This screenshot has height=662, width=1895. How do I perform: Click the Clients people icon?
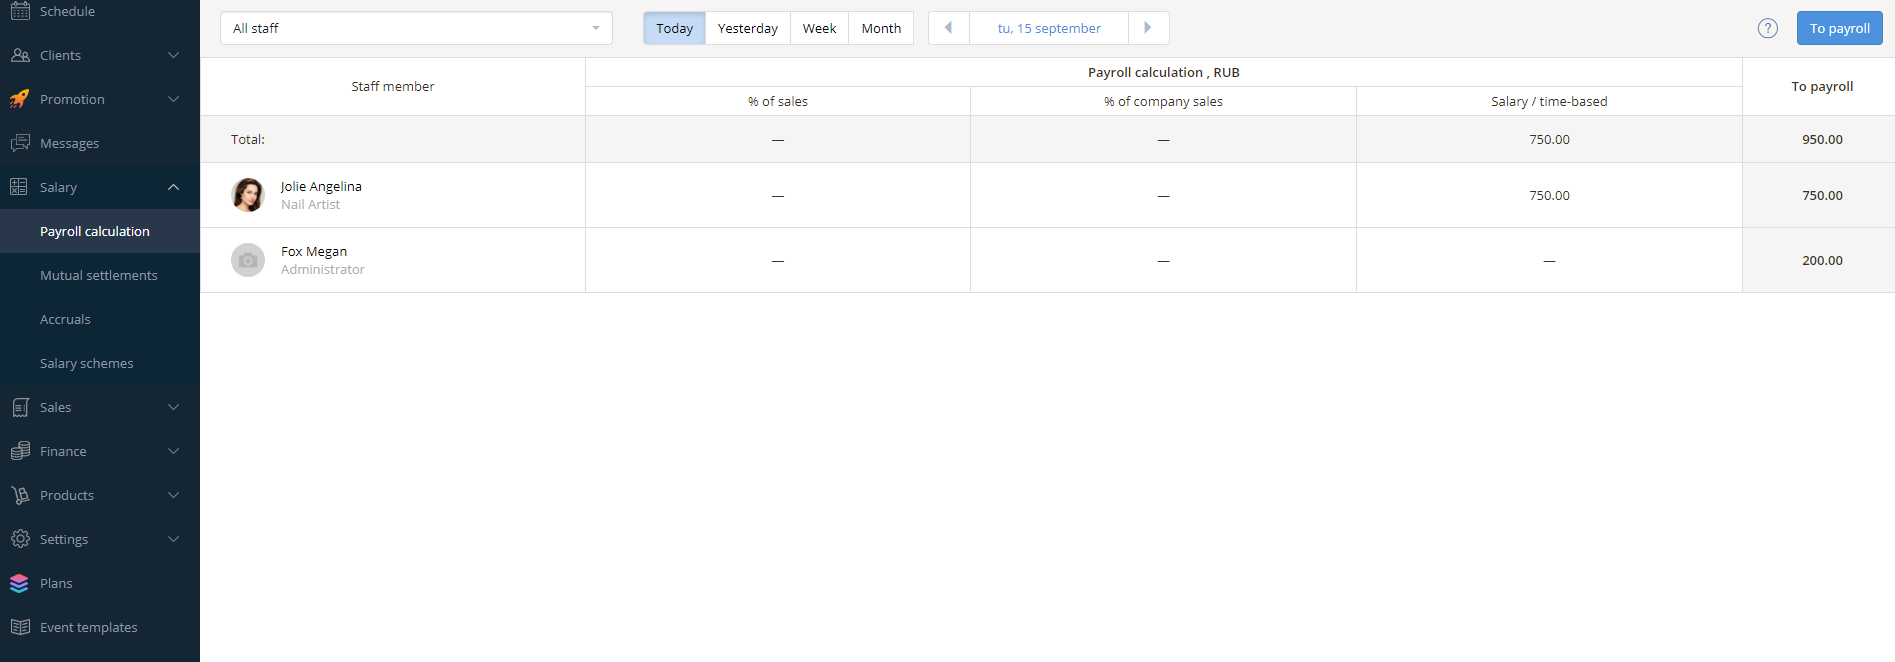click(20, 55)
